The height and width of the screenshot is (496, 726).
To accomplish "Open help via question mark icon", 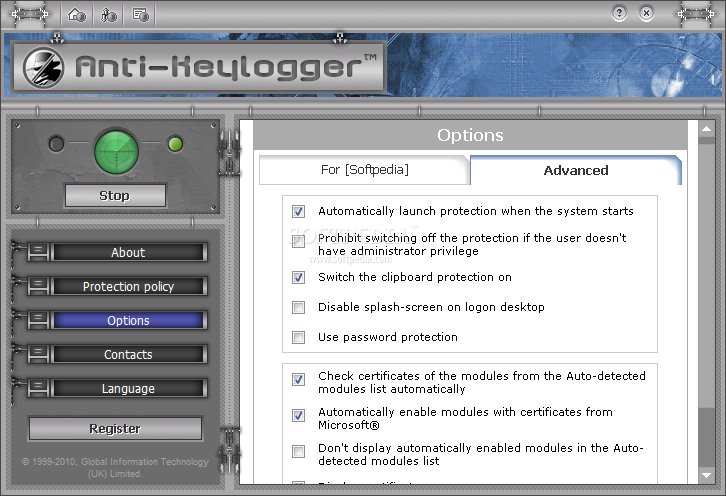I will (619, 13).
